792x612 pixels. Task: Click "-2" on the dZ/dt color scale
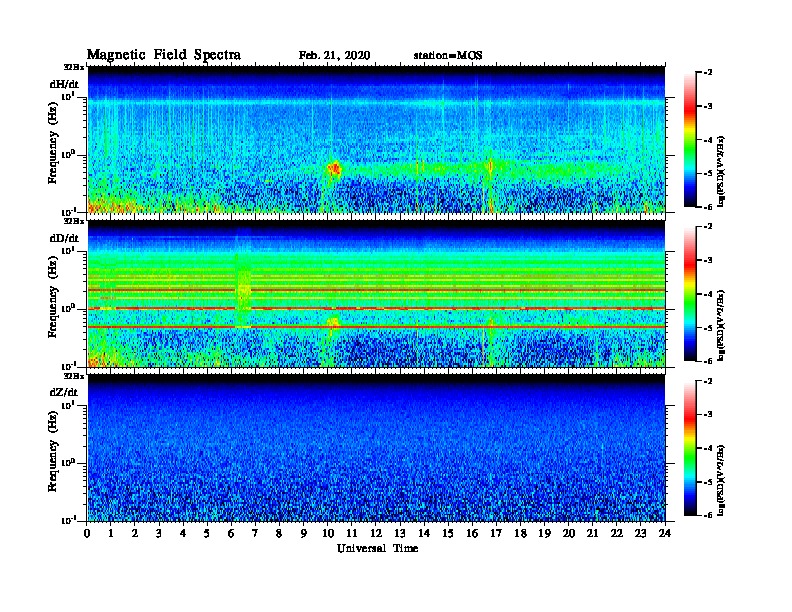point(708,381)
